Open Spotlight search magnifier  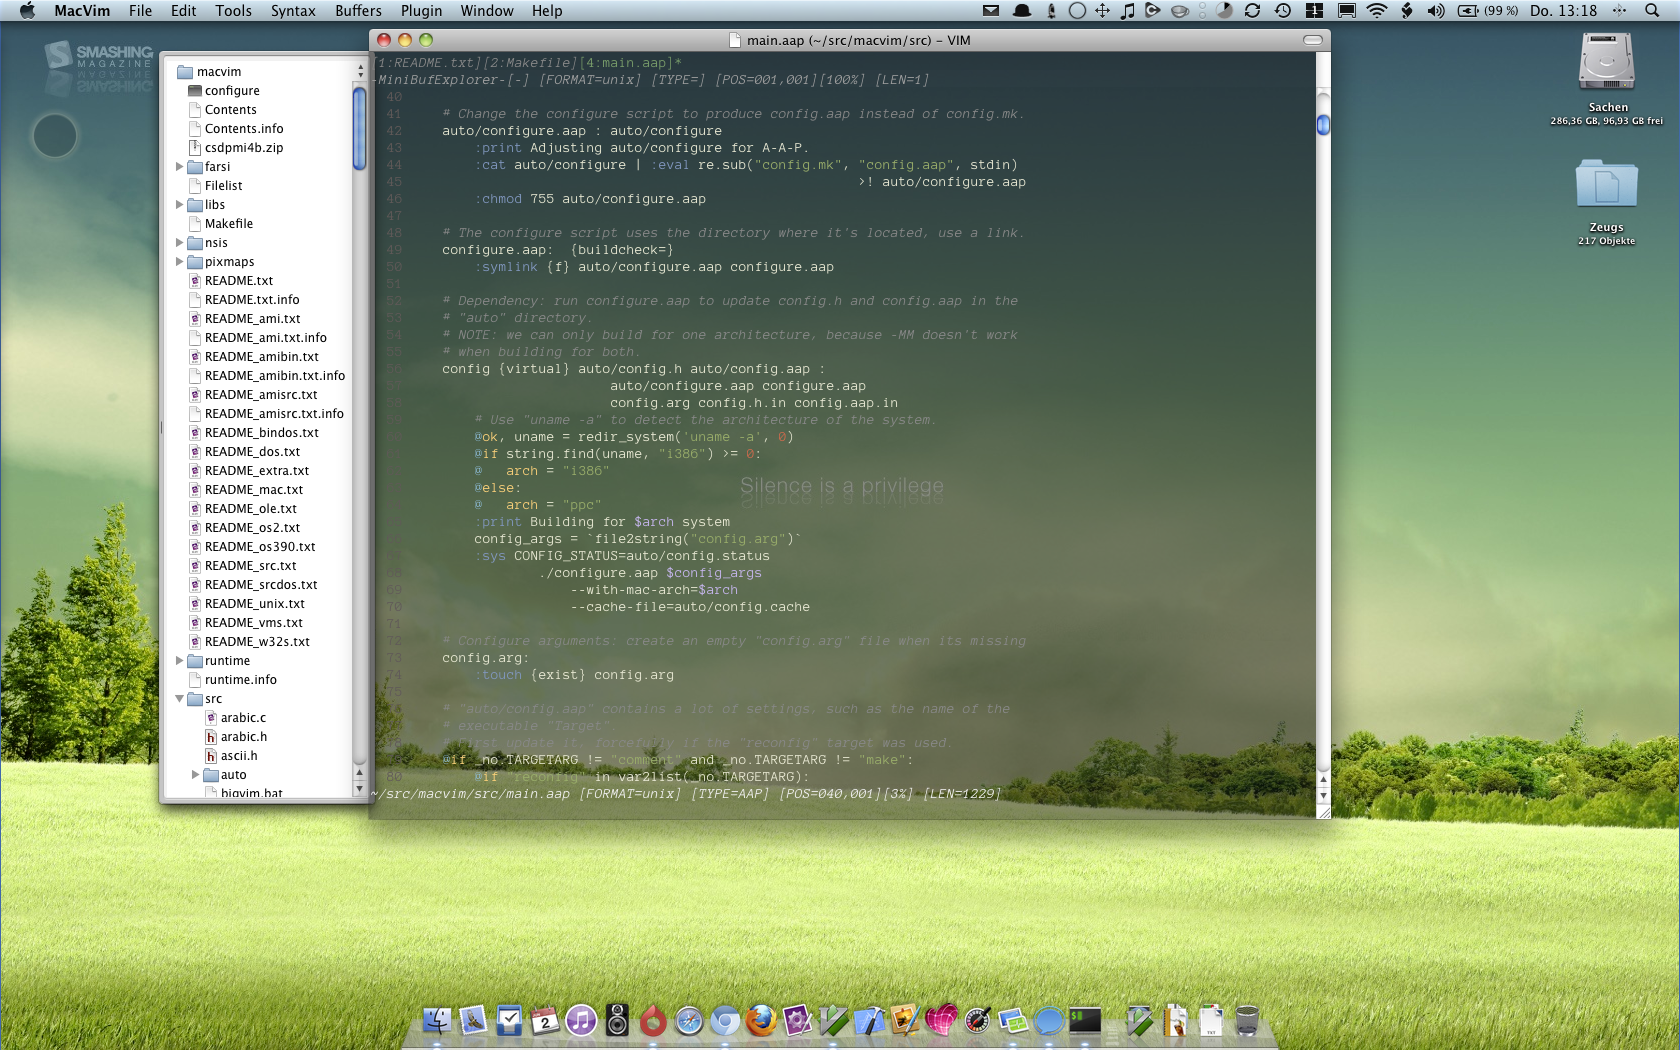pos(1652,11)
